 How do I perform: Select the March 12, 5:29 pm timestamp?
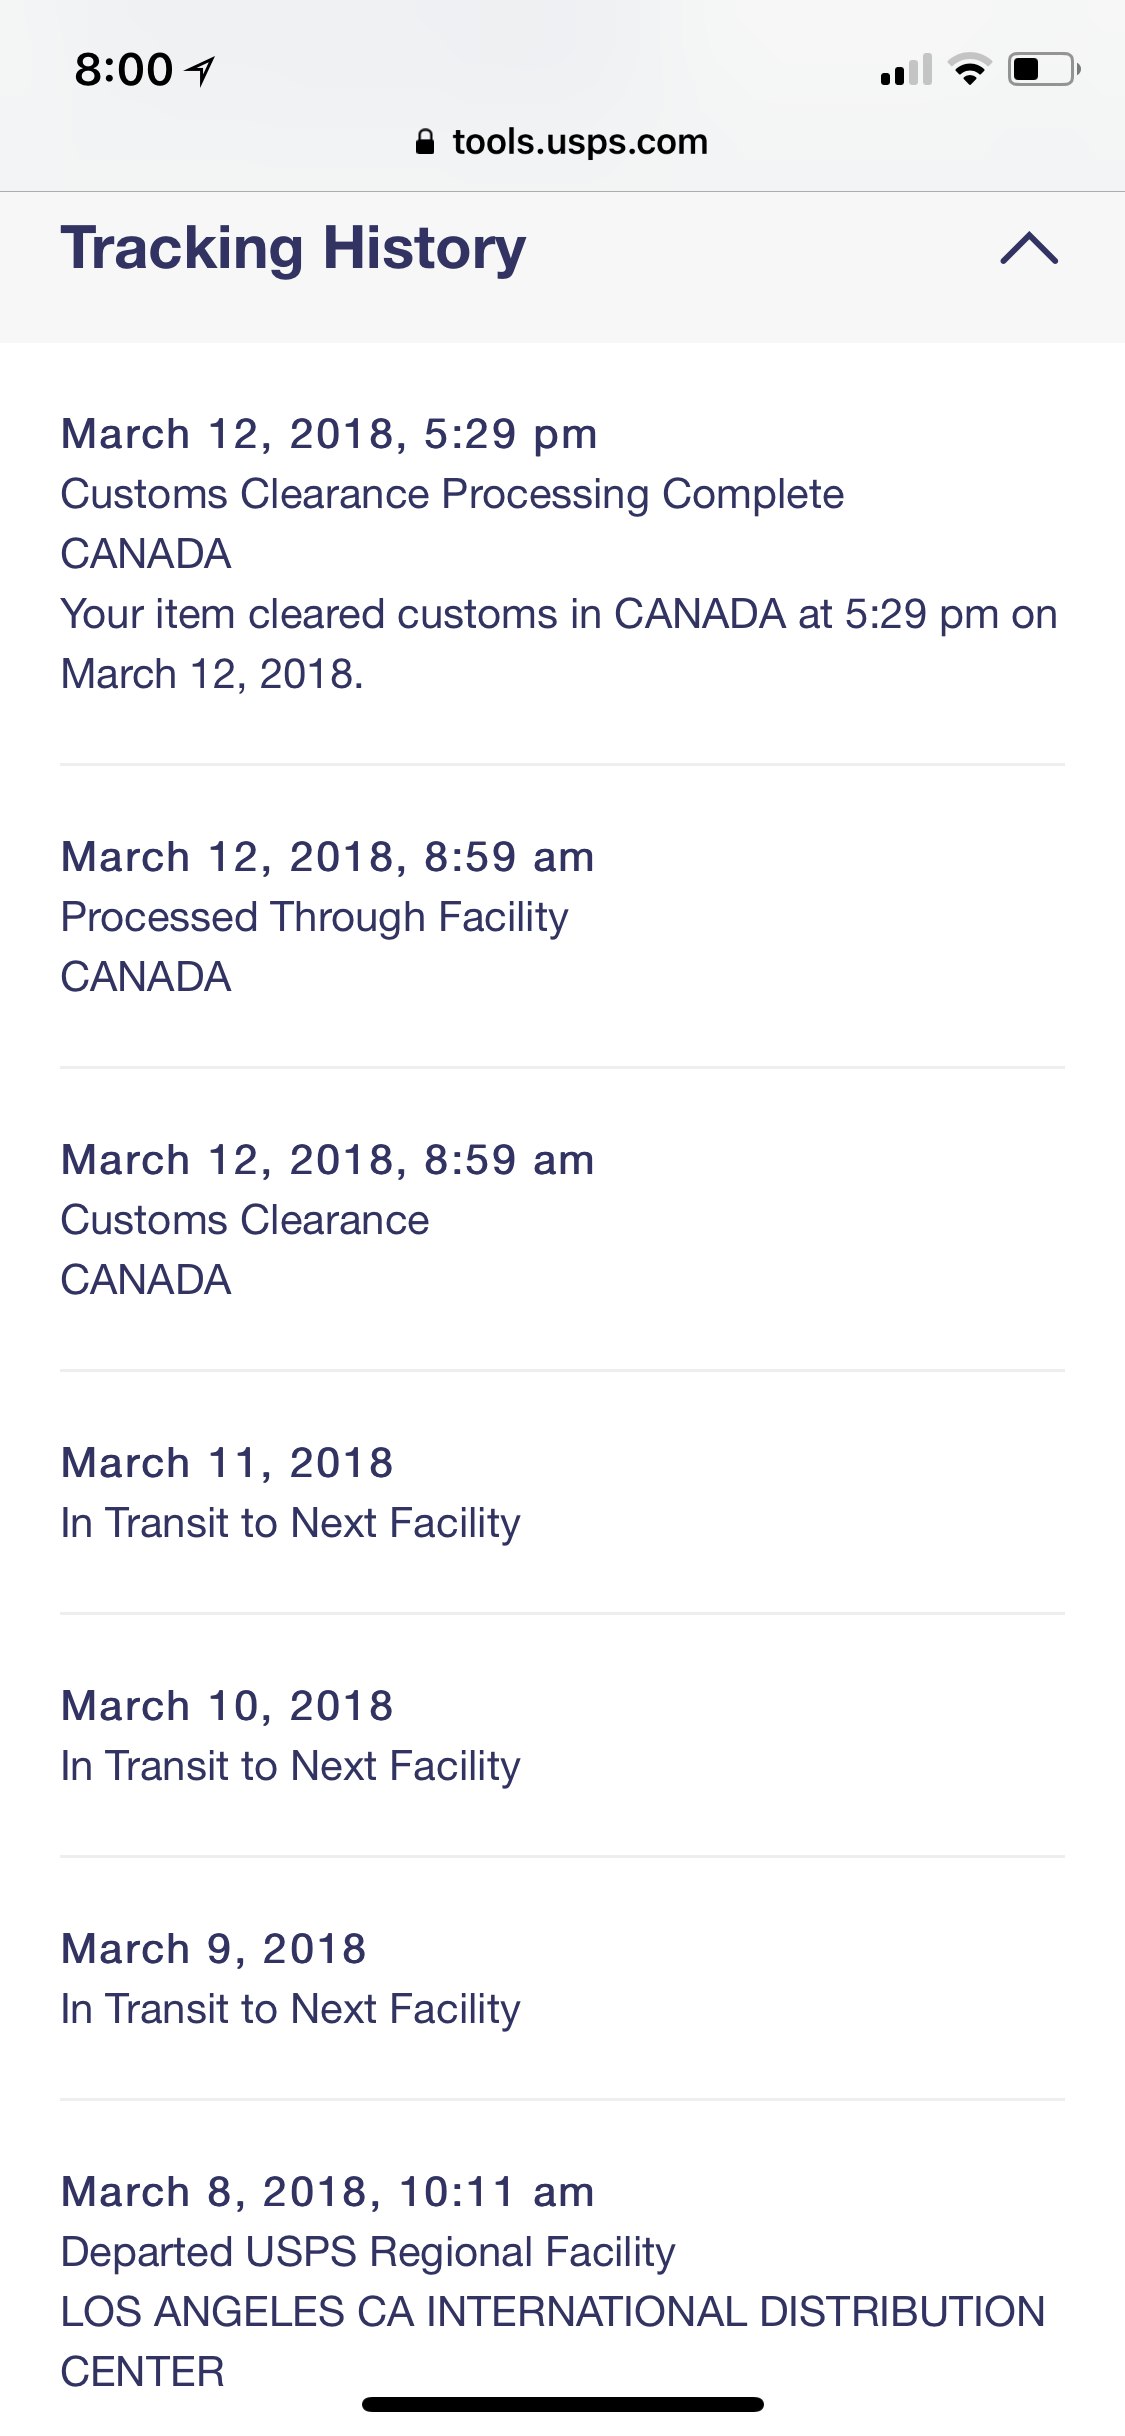[329, 434]
